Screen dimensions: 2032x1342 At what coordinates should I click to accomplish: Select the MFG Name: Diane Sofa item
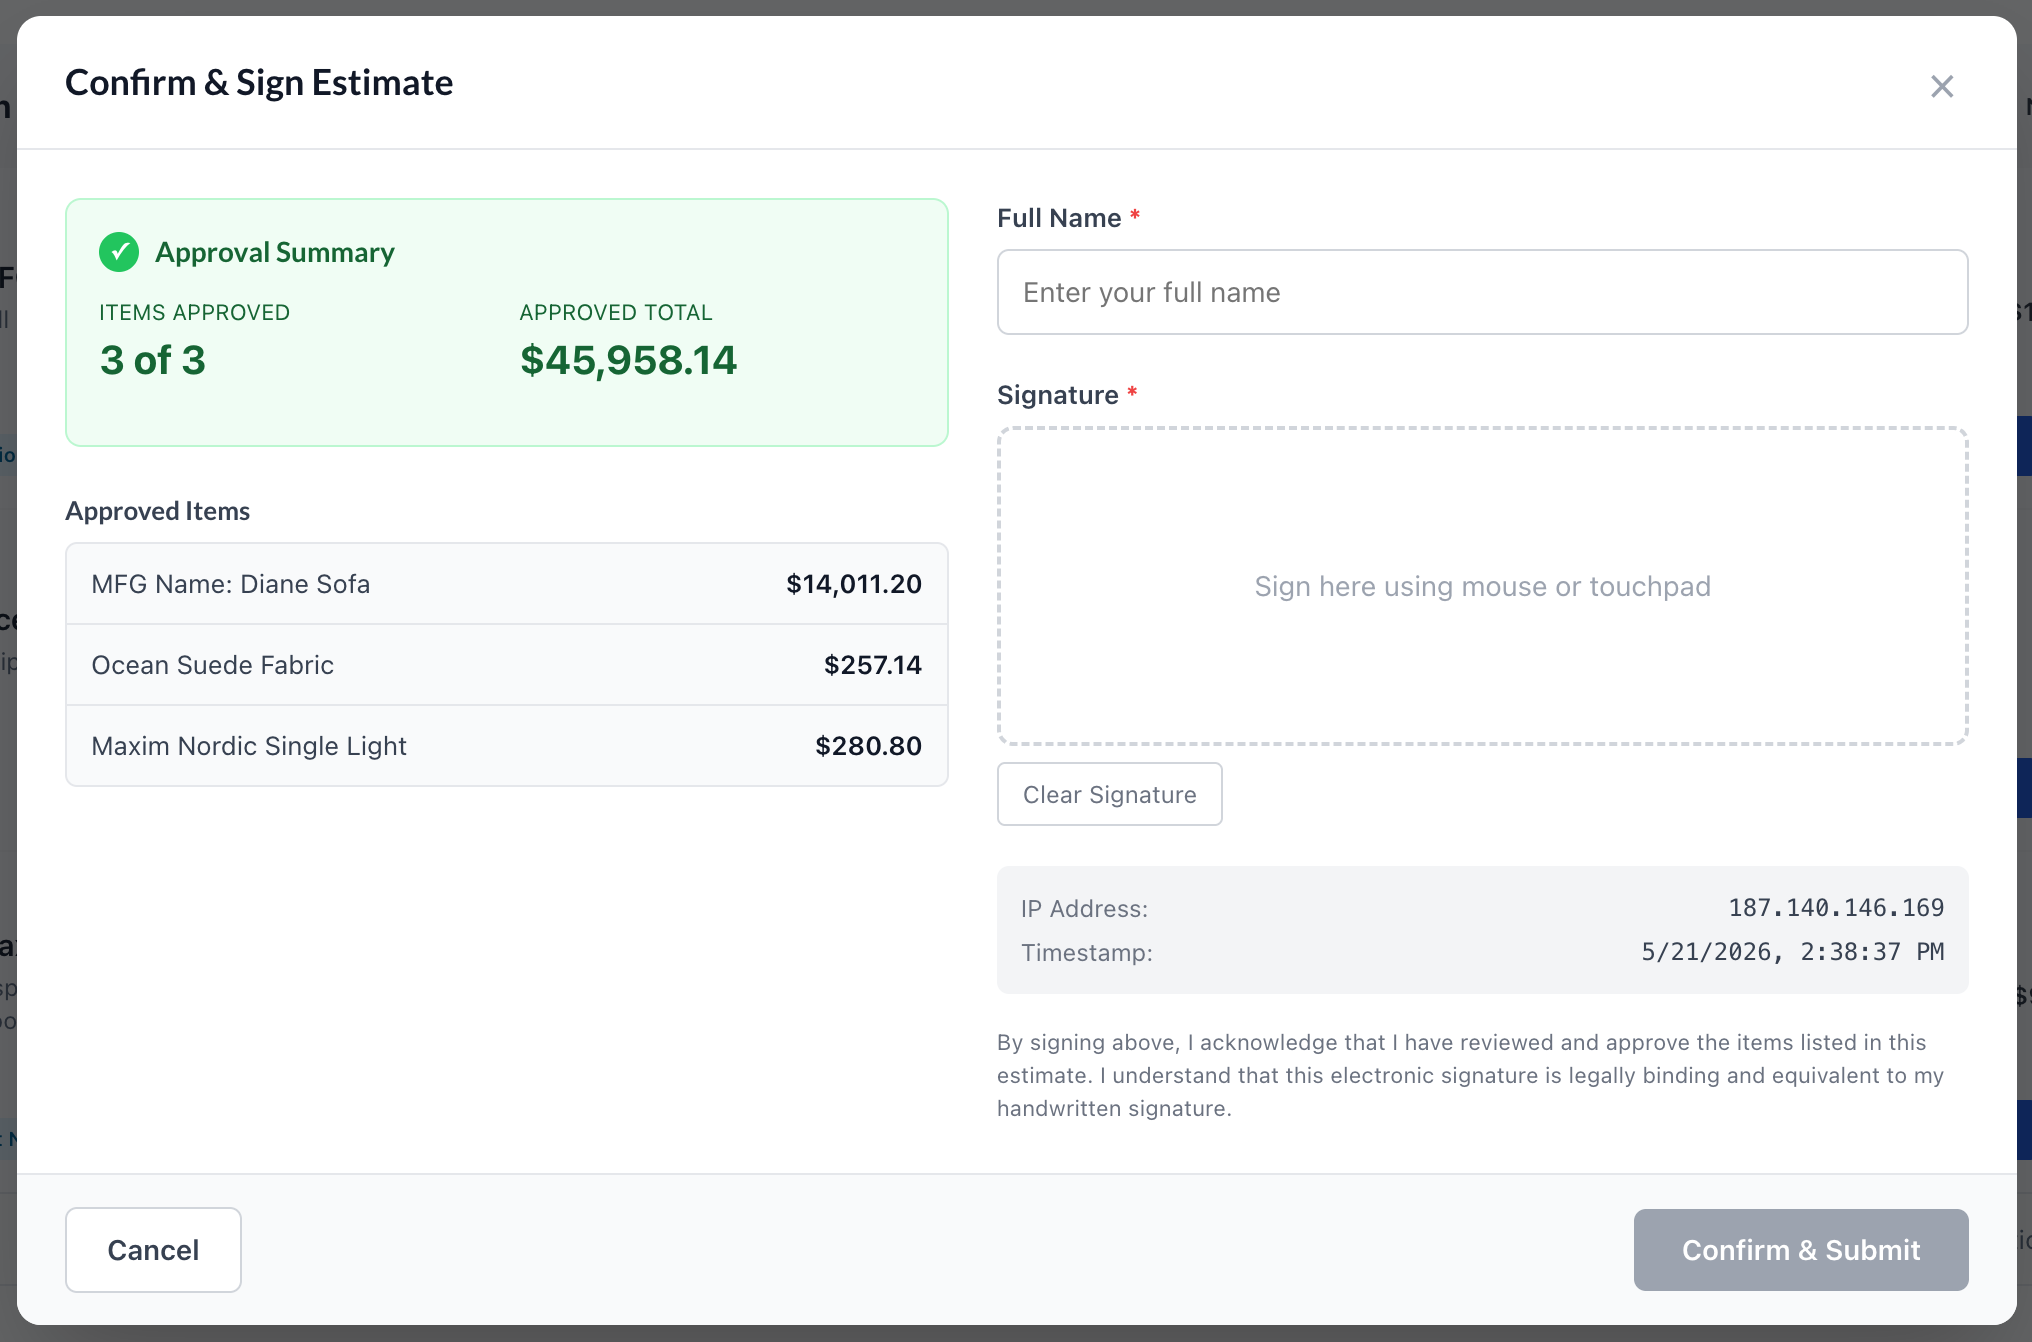pyautogui.click(x=507, y=584)
